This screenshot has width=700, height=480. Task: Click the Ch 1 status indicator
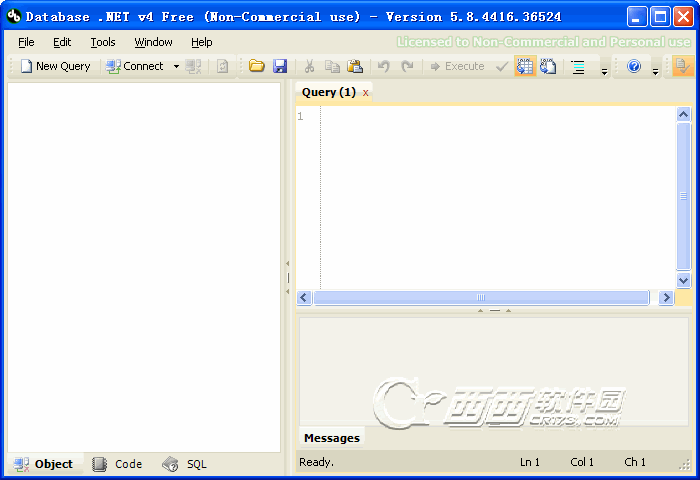pos(634,462)
